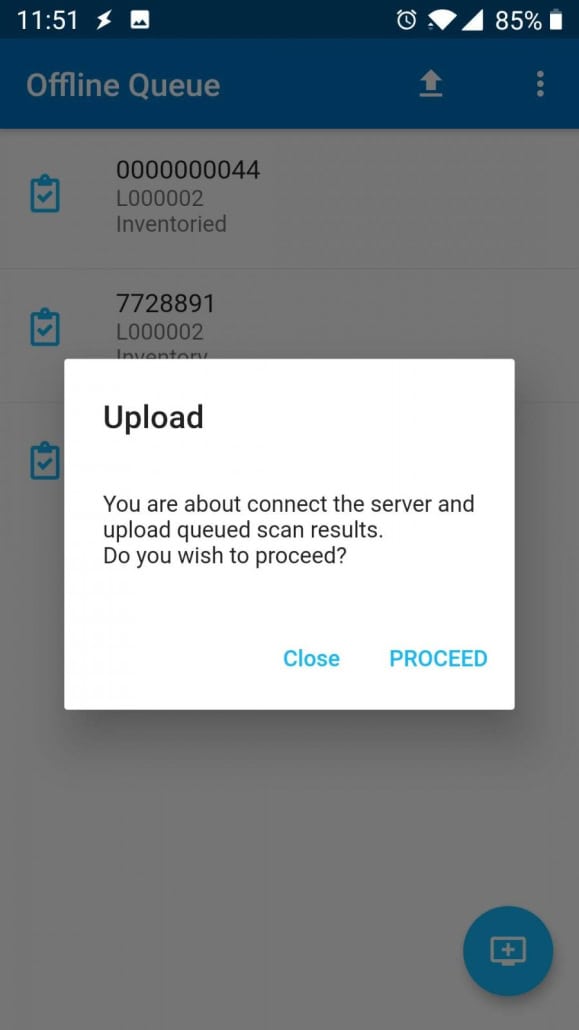Tap the 11:51 clock in status bar
Screen dimensions: 579x1030
tap(47, 20)
